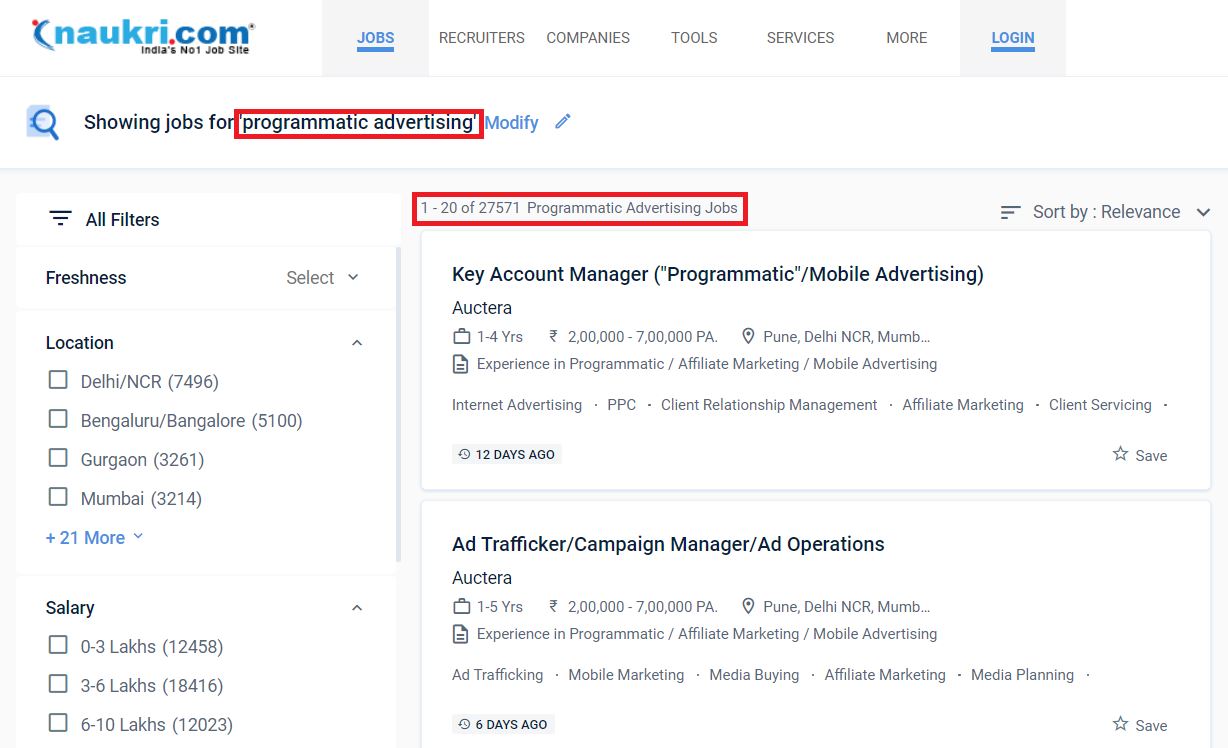
Task: Click rupee icon in Ad Trafficker card
Action: (x=553, y=606)
